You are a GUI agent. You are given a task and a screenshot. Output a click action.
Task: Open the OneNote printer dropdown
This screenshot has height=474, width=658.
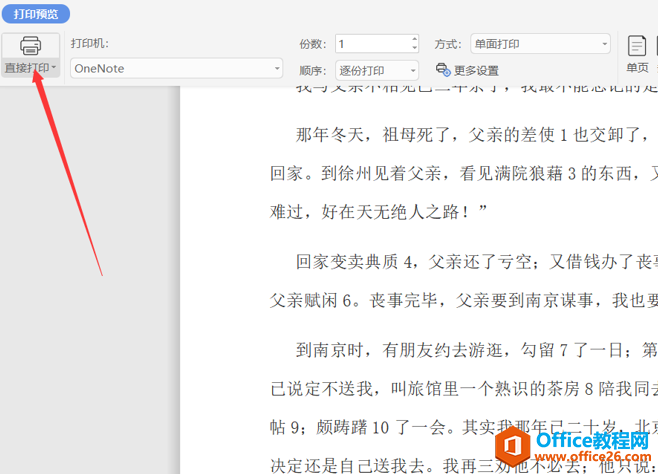(x=176, y=68)
